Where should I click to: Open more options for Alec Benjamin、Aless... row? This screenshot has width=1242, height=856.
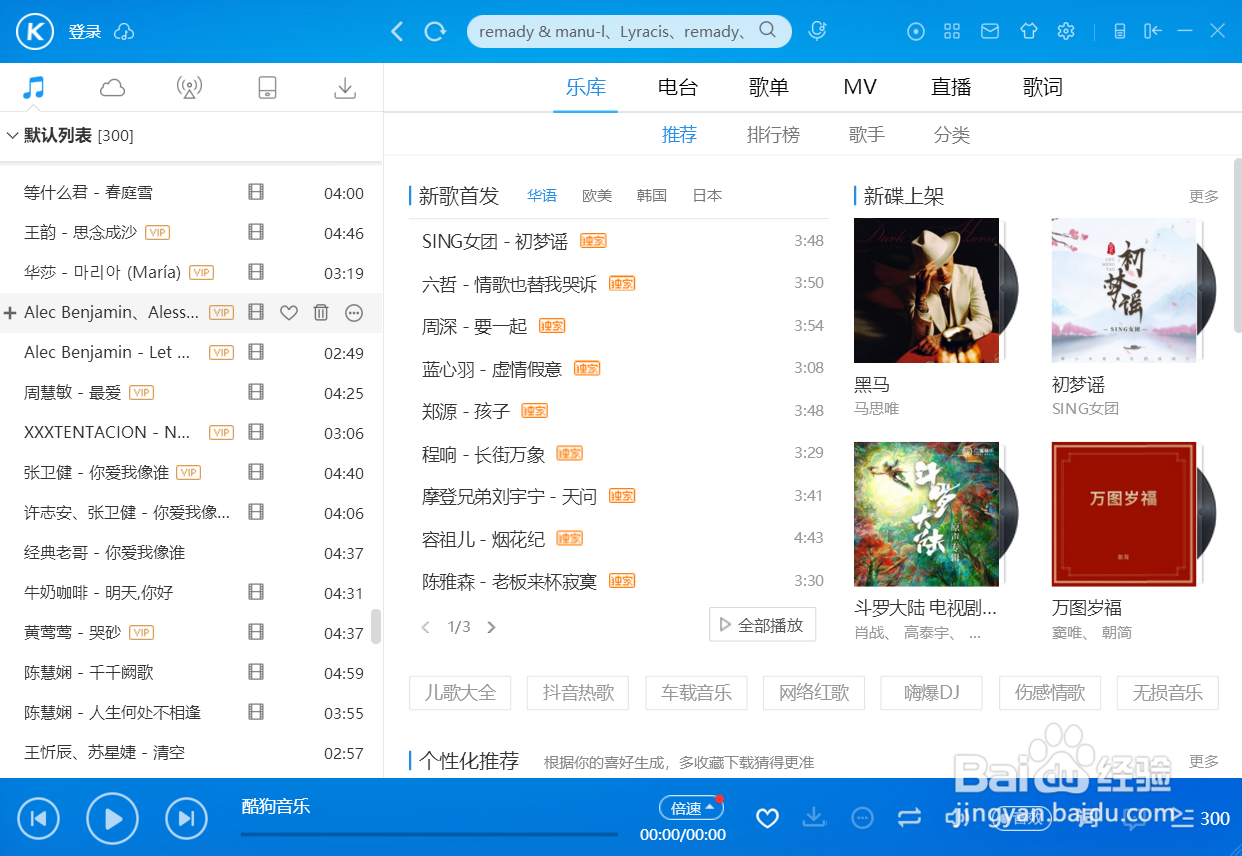point(354,313)
